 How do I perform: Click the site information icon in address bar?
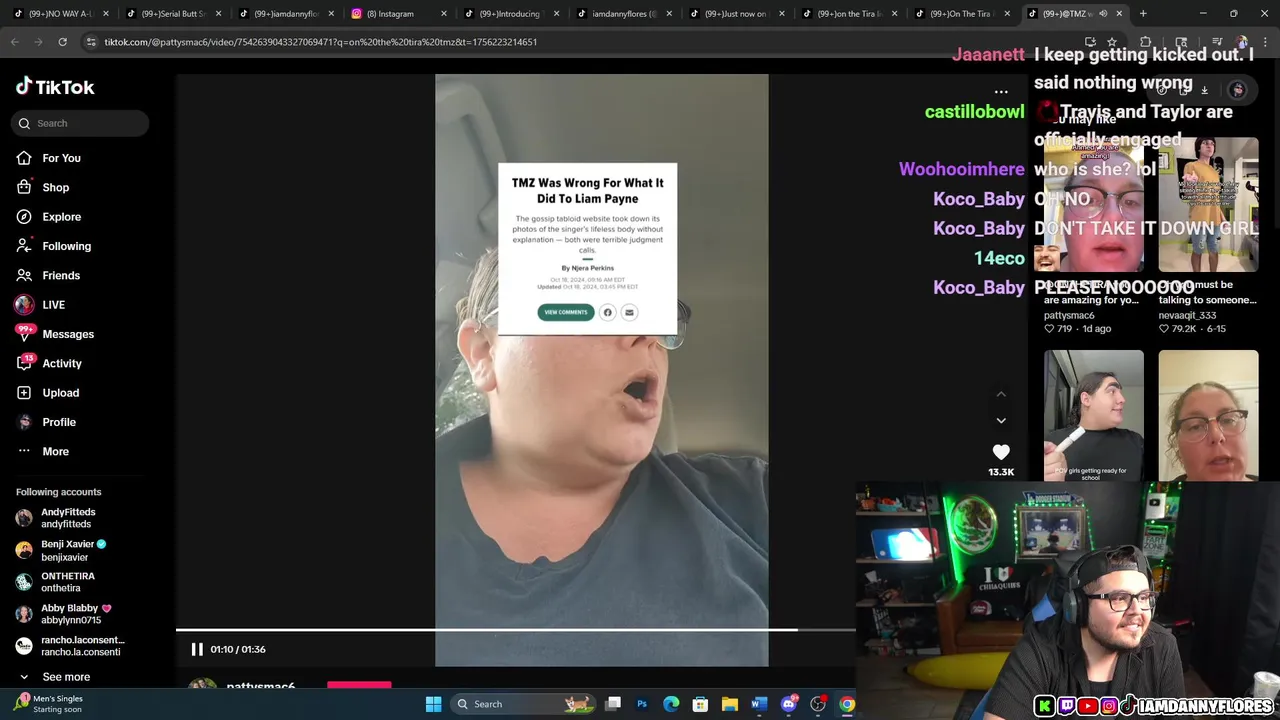click(91, 42)
